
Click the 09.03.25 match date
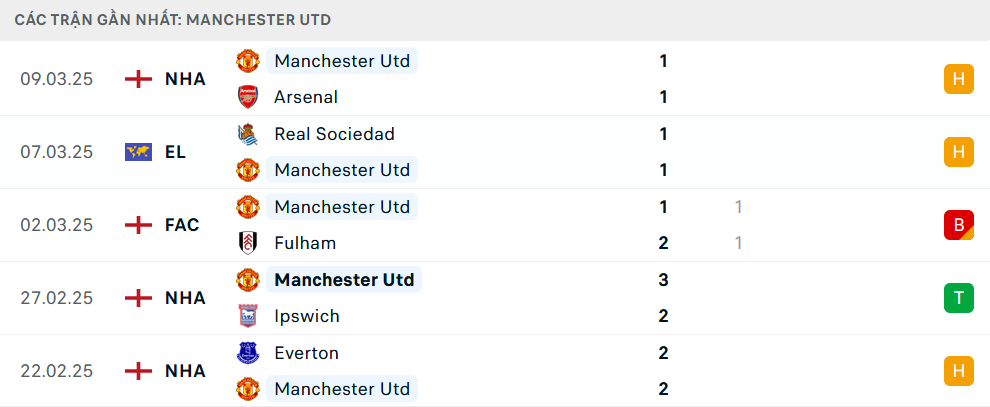[x=57, y=79]
